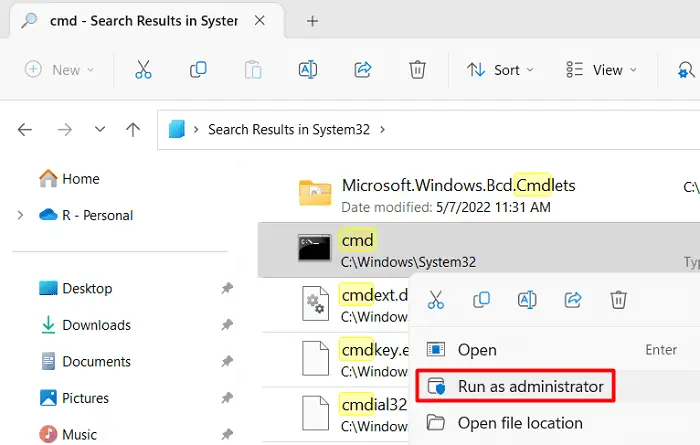Screen dimensions: 700x445
Task: Unpin Desktop using its pin icon
Action: tap(227, 288)
